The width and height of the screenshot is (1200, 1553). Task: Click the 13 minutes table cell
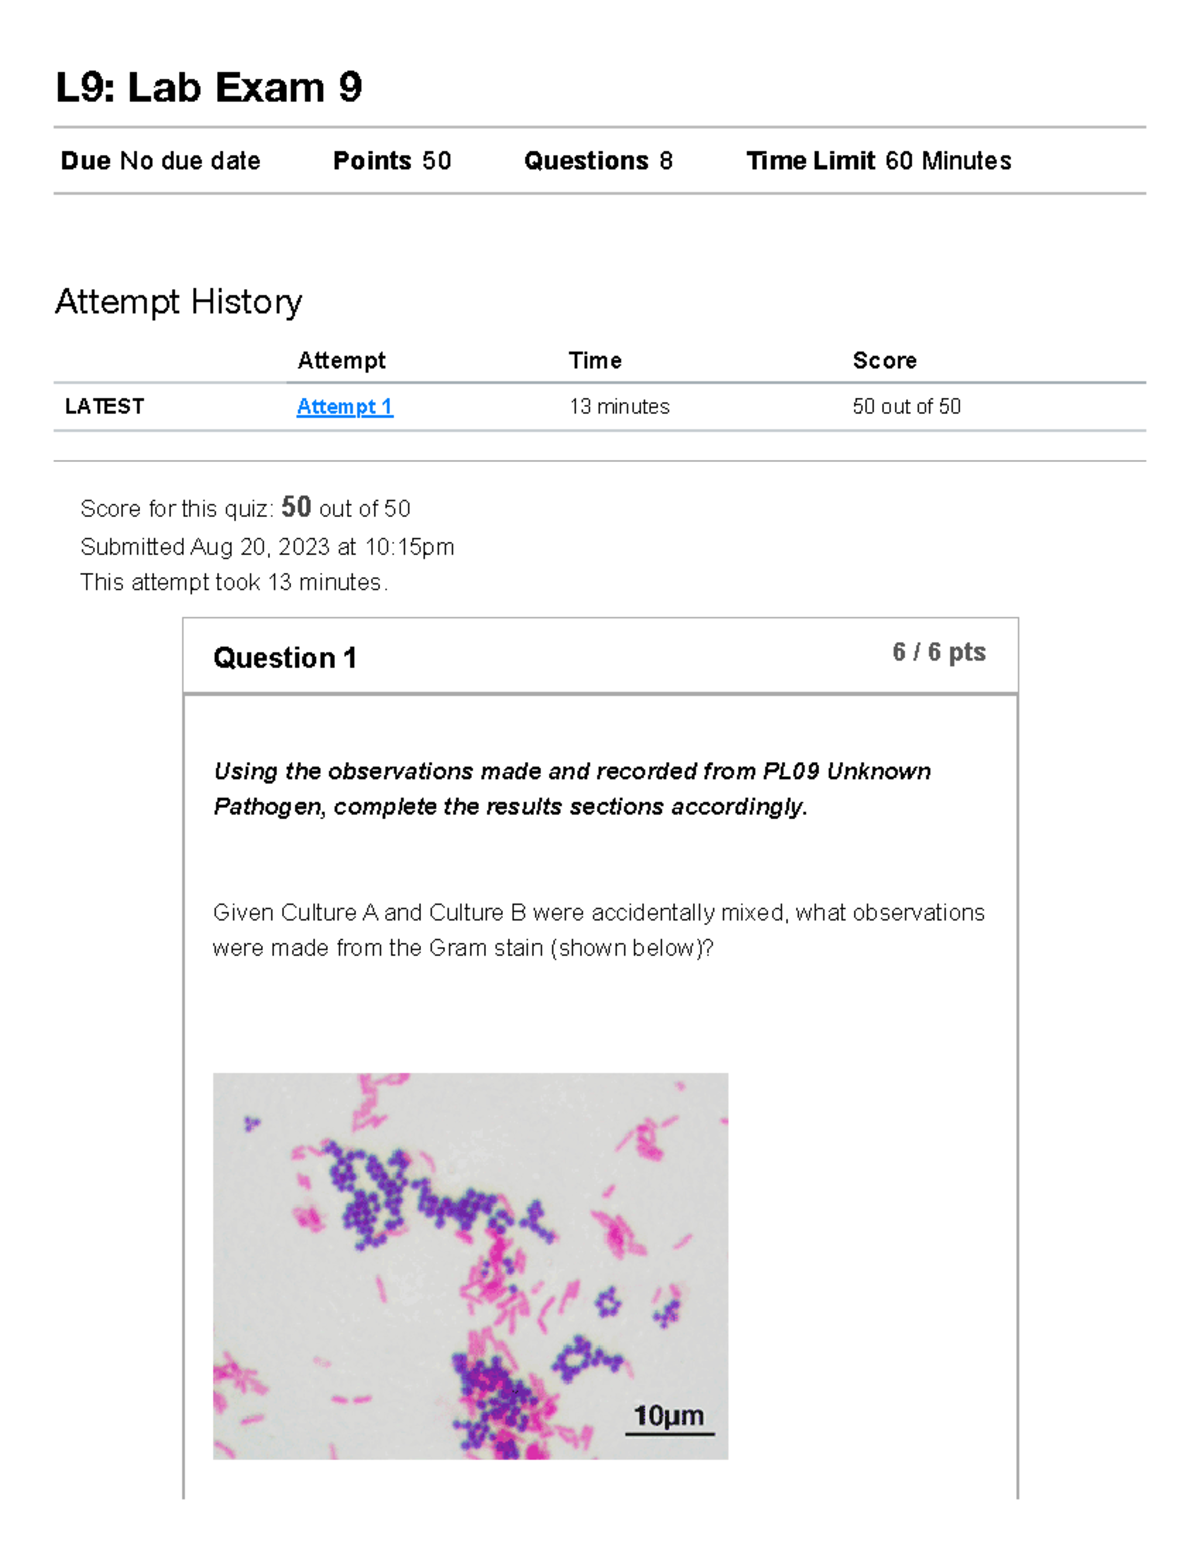tap(619, 407)
